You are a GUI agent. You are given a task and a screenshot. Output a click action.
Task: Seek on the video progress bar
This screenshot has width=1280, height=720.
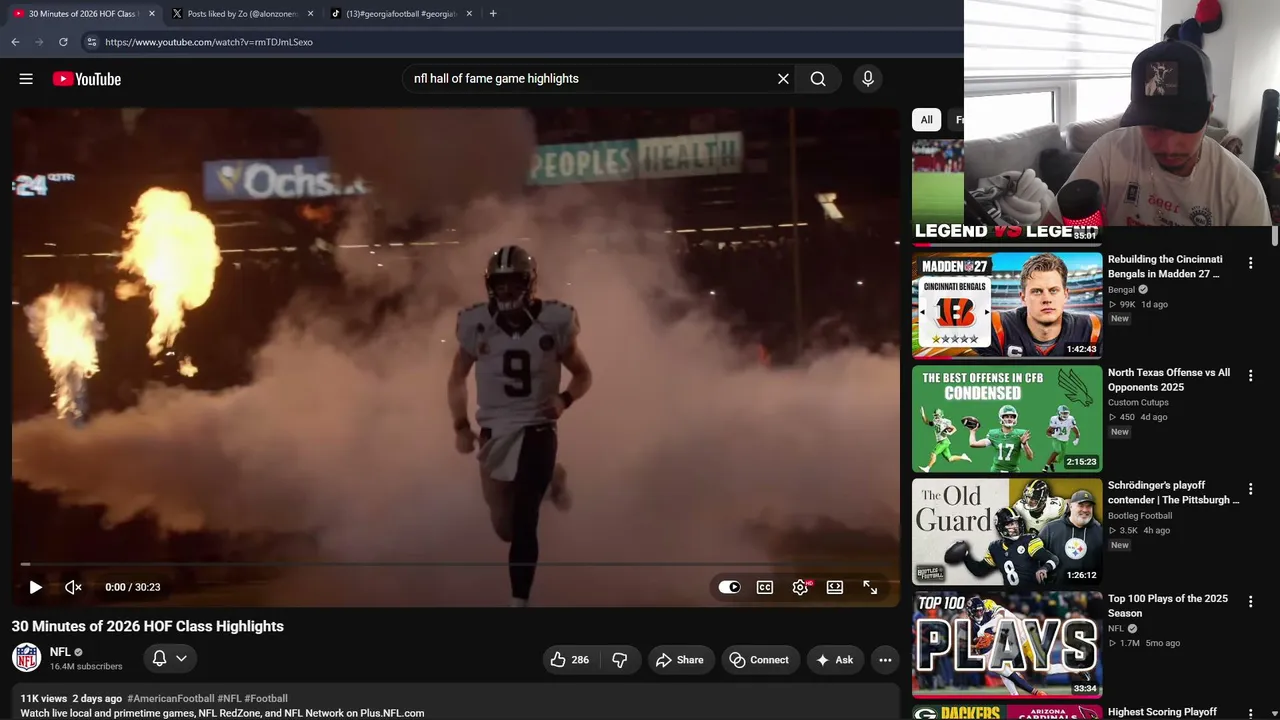456,564
